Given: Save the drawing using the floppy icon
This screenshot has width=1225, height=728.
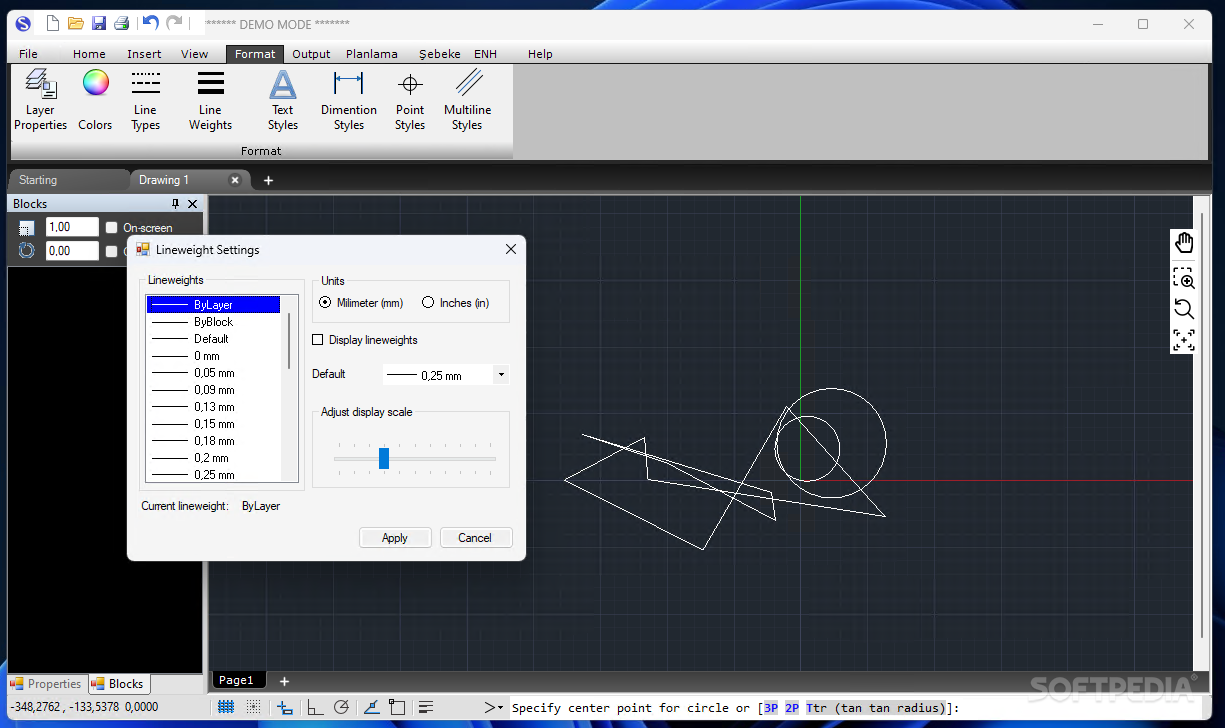Looking at the screenshot, I should [99, 23].
